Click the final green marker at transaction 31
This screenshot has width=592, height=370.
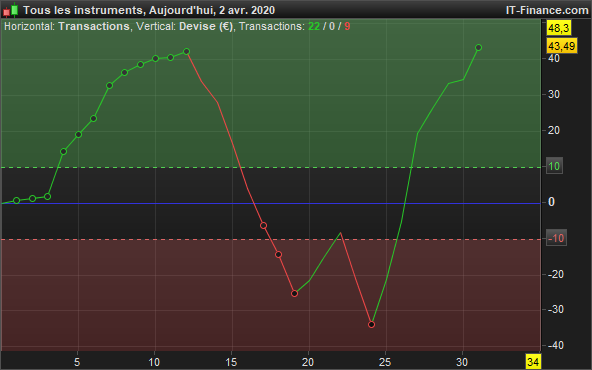coord(478,48)
